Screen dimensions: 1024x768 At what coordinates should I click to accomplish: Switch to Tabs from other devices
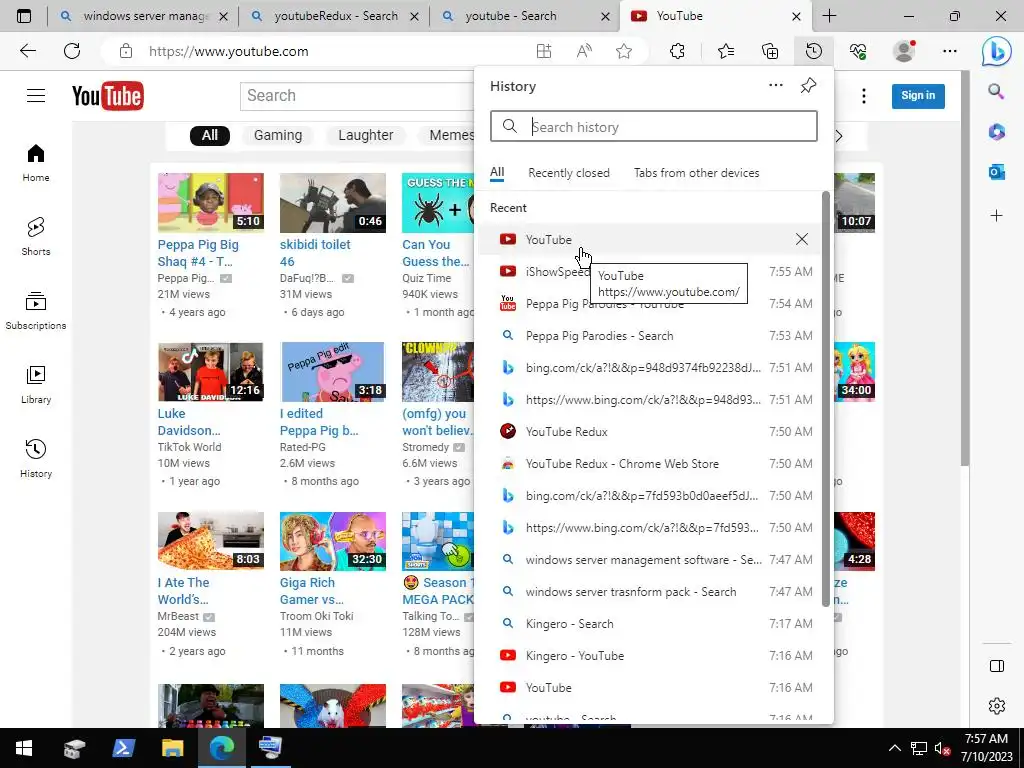696,173
